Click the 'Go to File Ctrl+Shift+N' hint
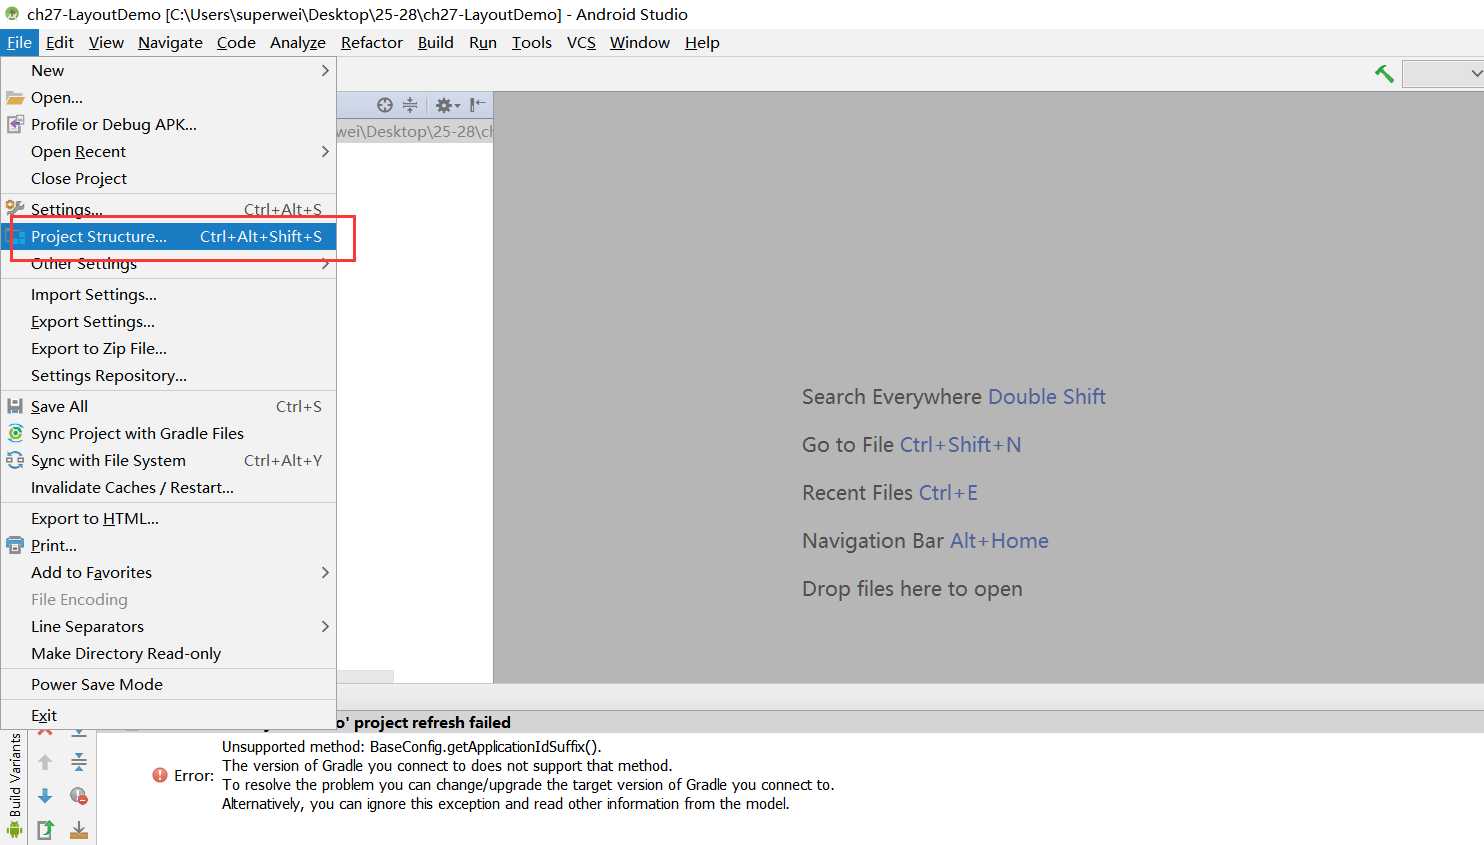Viewport: 1484px width, 845px height. tap(912, 445)
